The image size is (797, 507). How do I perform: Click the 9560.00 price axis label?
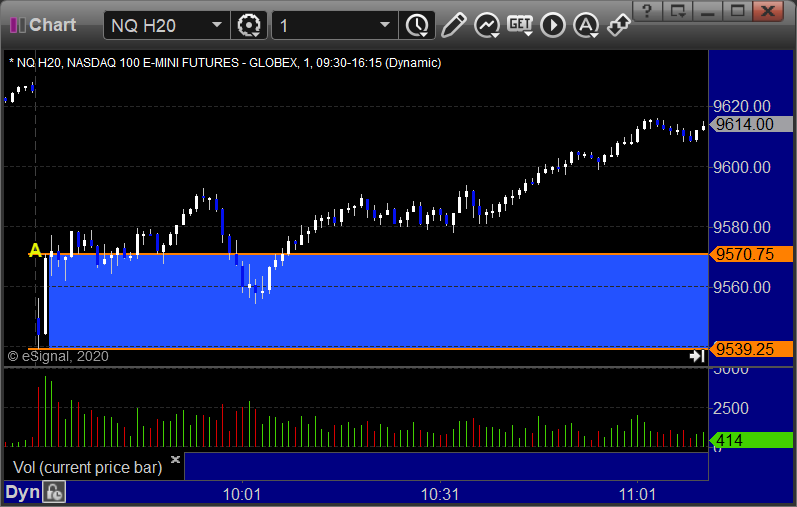point(742,287)
